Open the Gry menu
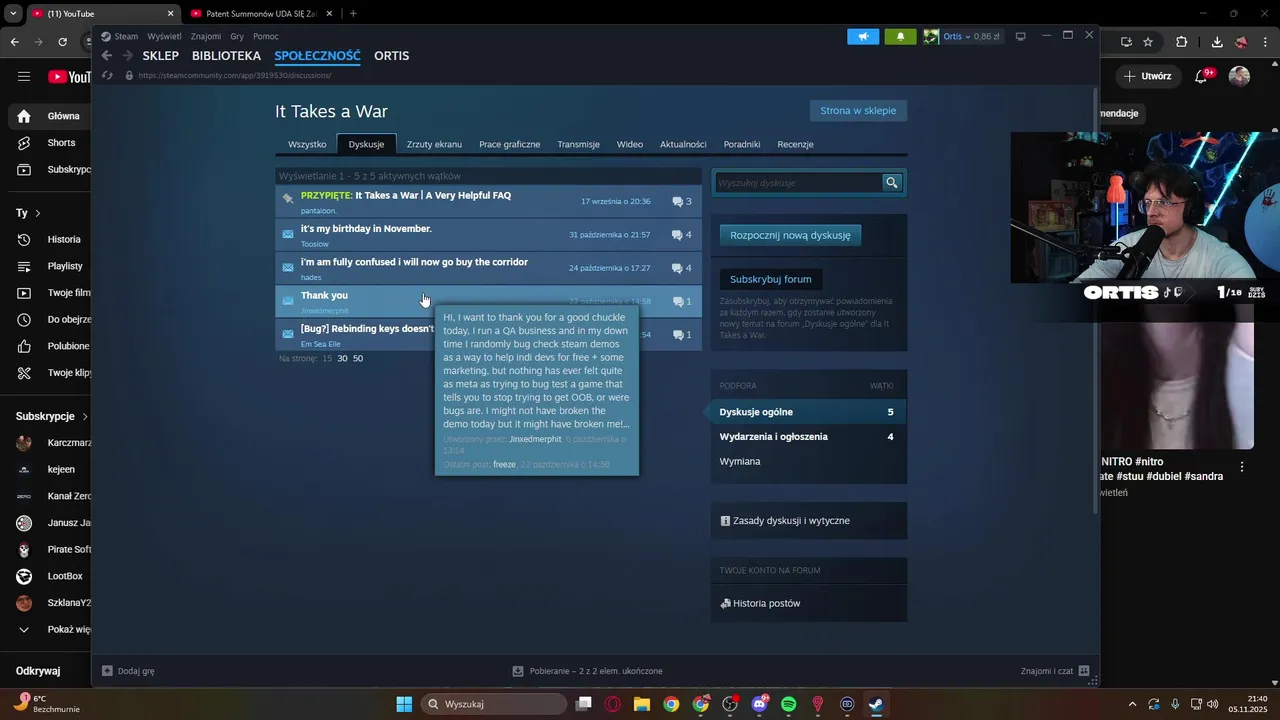The image size is (1280, 720). [237, 36]
